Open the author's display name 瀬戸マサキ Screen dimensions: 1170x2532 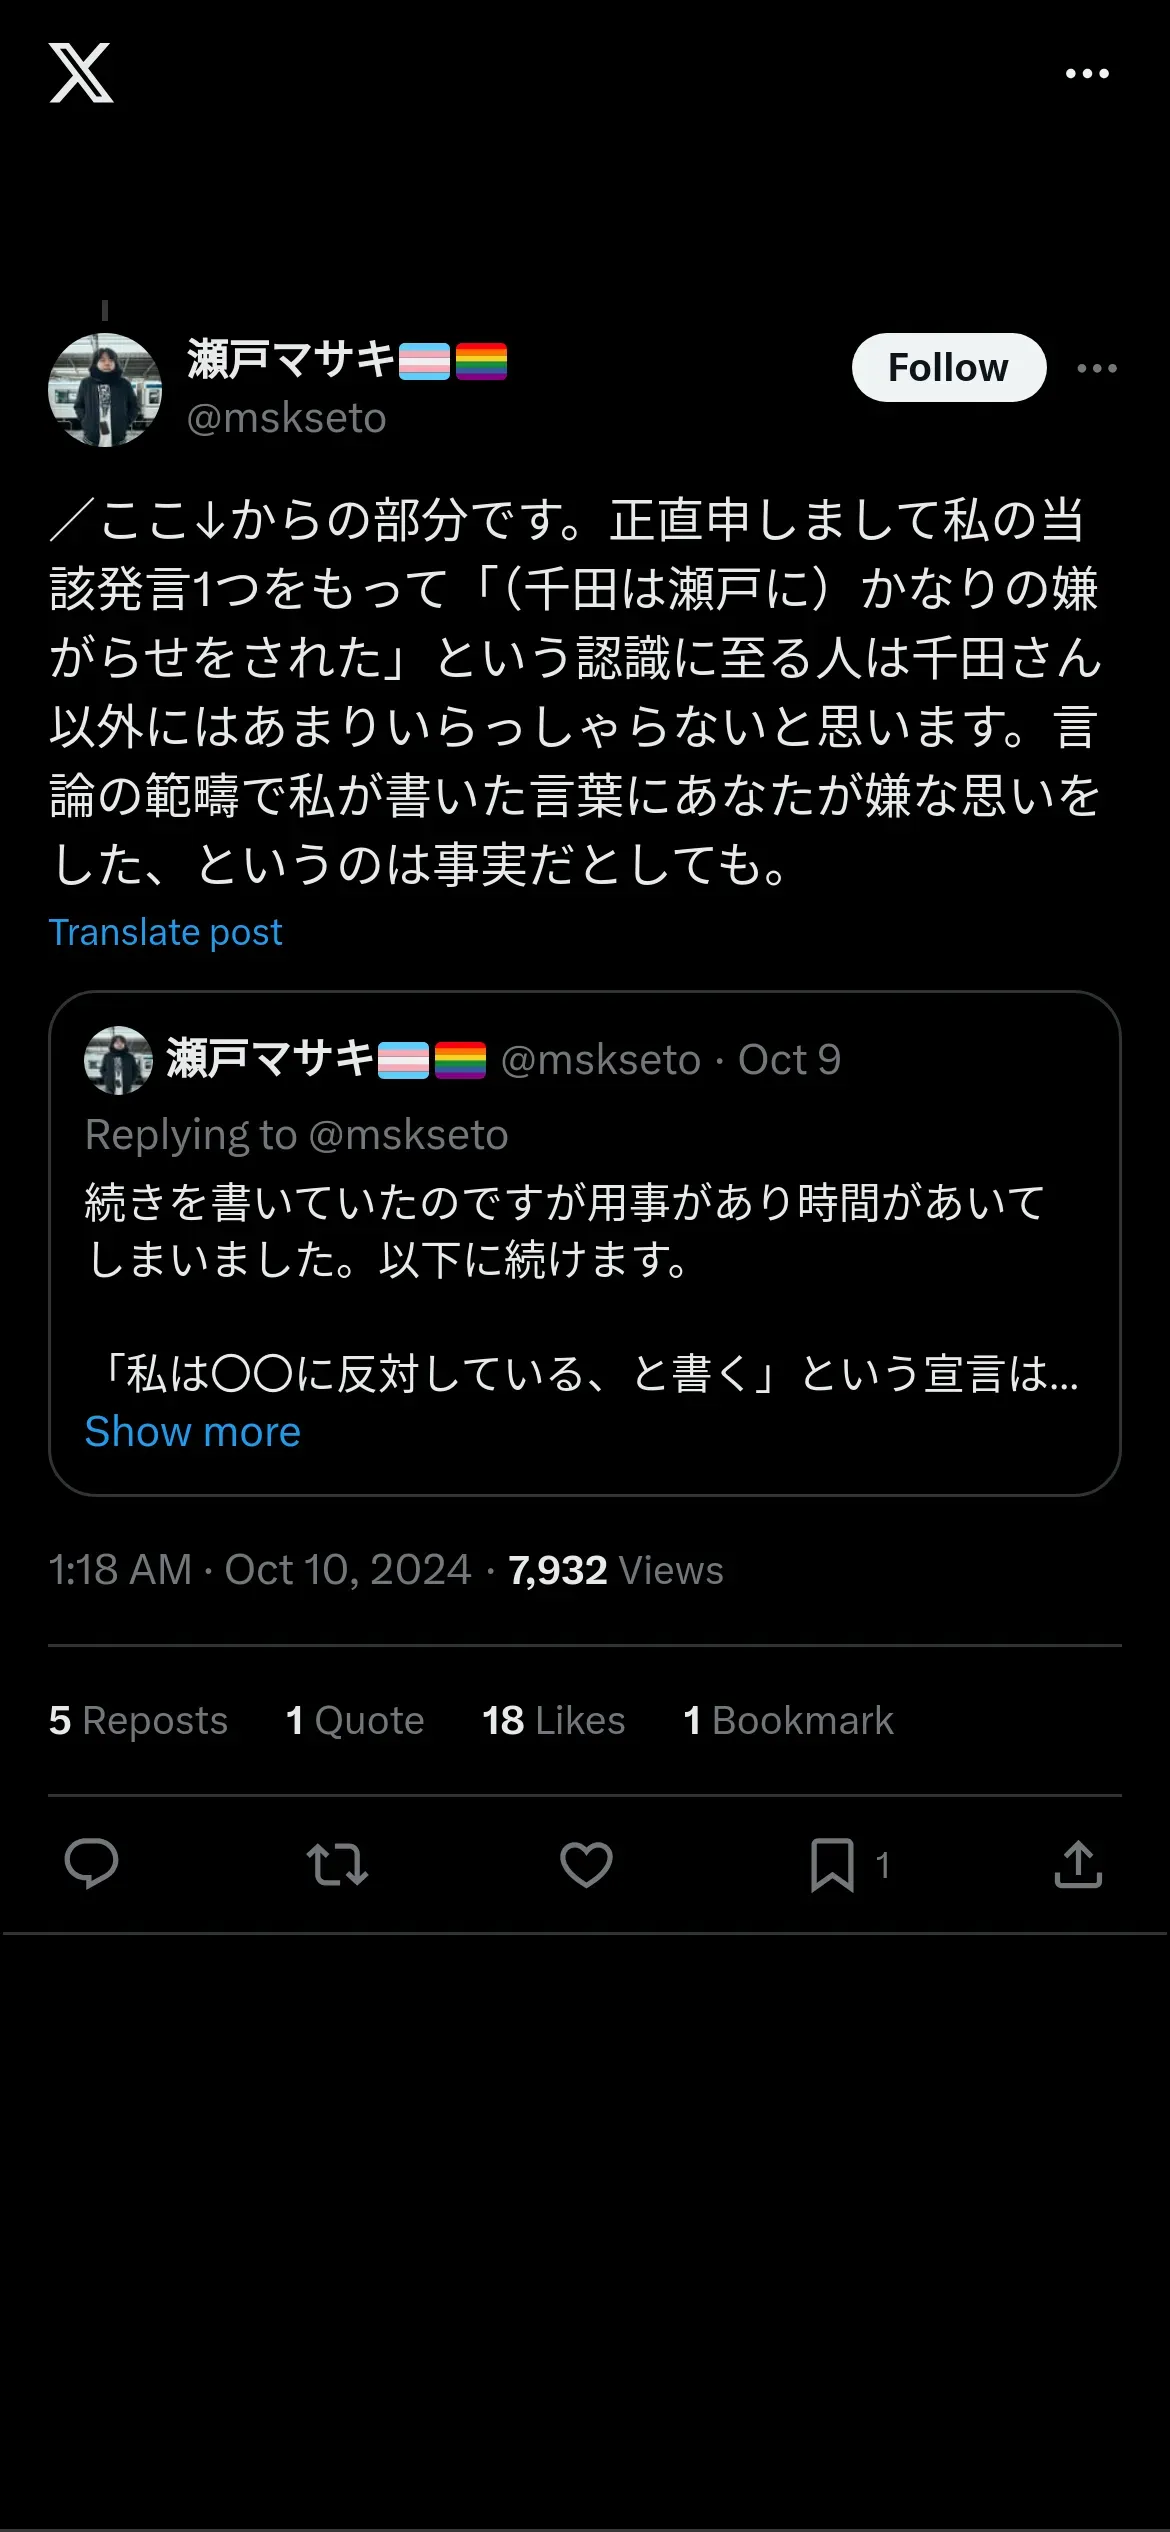pos(292,359)
